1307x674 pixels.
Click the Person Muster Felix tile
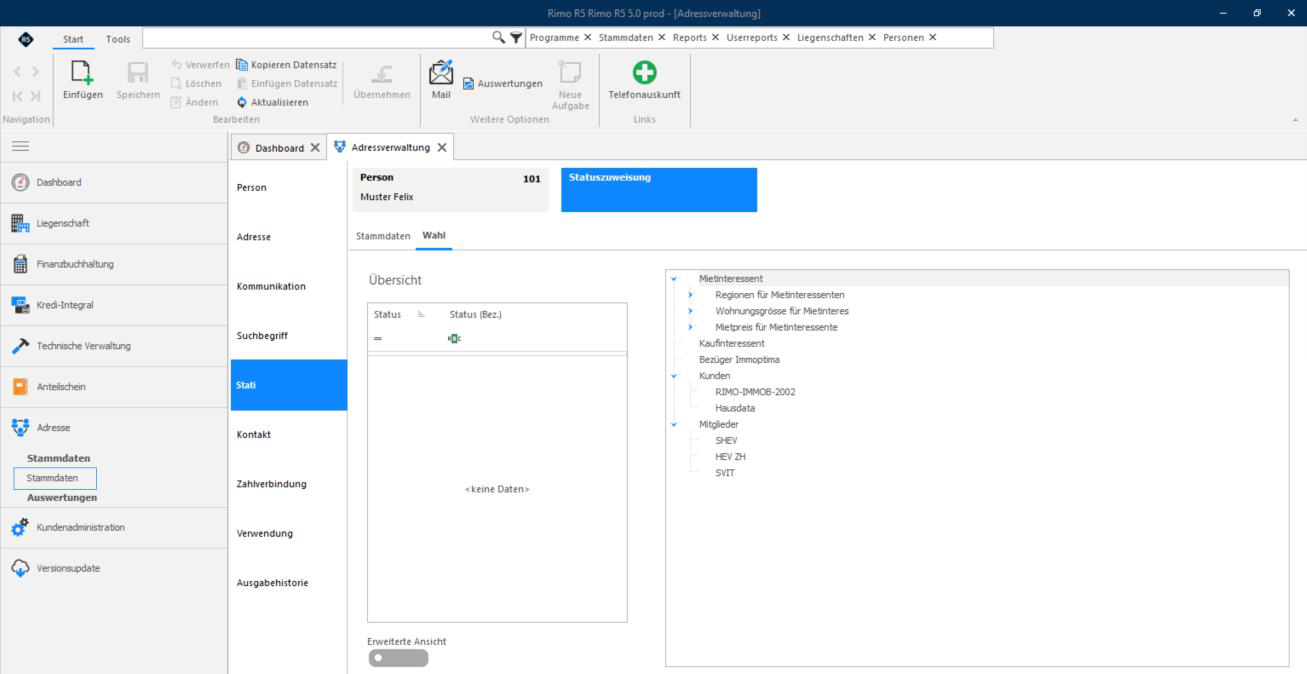click(450, 190)
